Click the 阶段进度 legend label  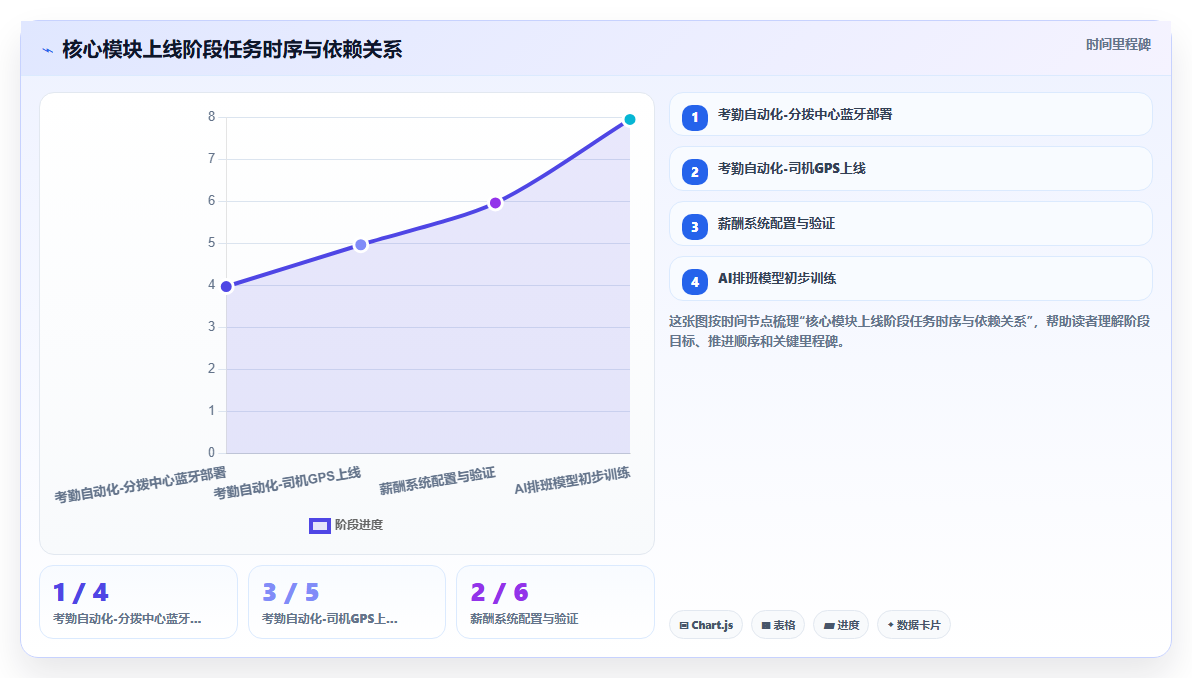[359, 525]
